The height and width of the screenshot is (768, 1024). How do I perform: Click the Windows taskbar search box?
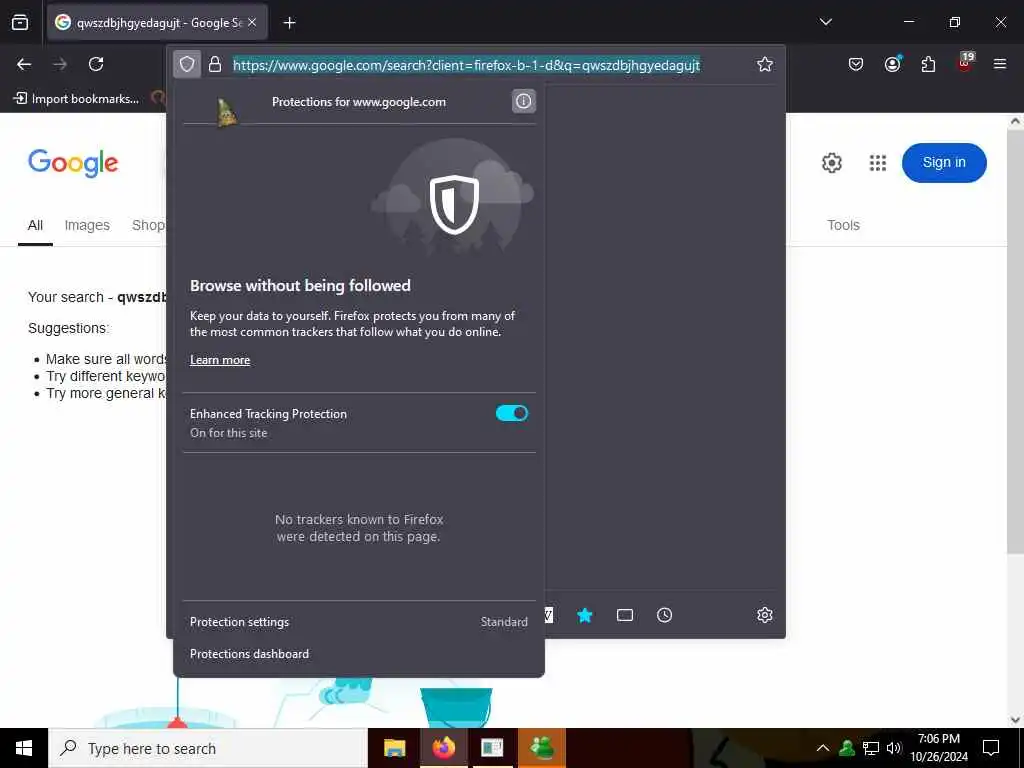pos(208,748)
